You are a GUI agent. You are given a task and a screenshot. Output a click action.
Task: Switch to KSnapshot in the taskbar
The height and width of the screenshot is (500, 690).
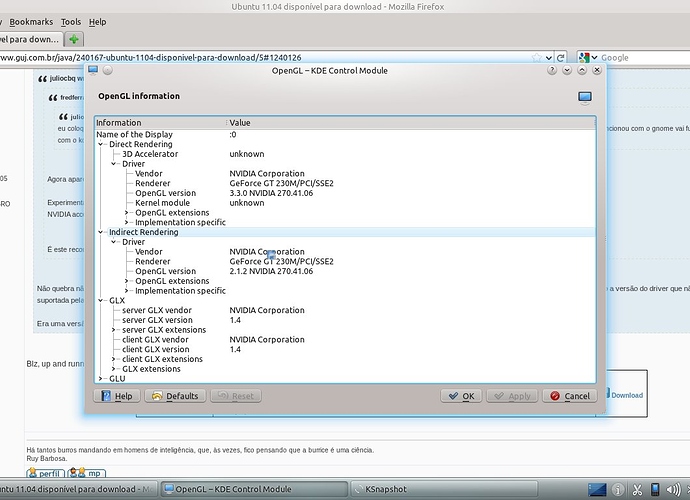coord(444,489)
